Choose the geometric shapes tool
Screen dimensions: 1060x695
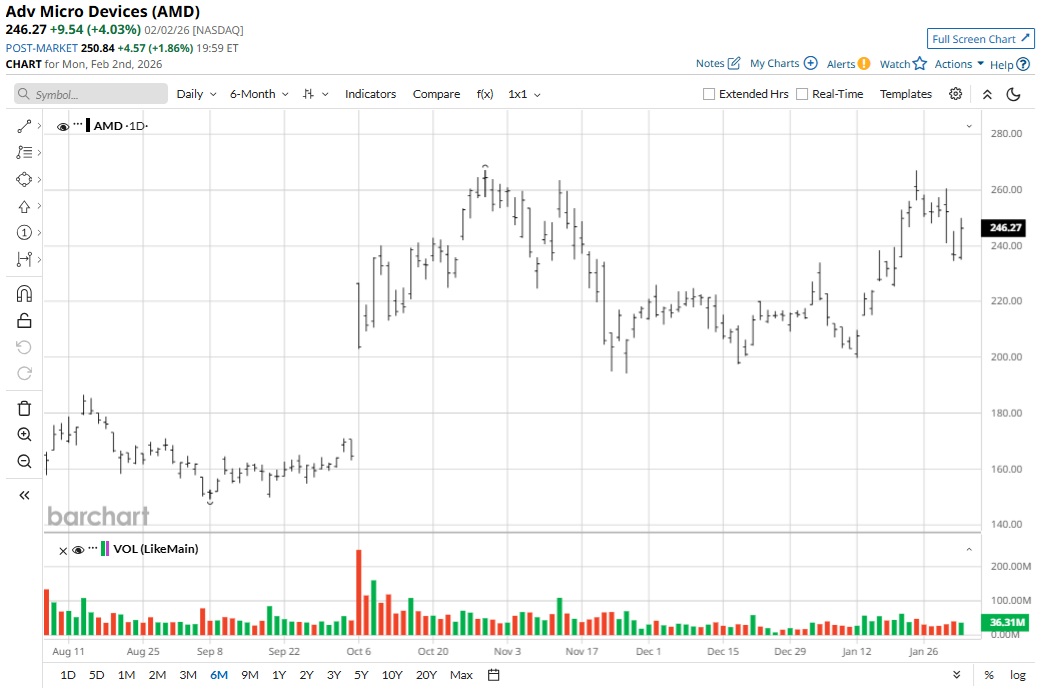click(x=24, y=180)
